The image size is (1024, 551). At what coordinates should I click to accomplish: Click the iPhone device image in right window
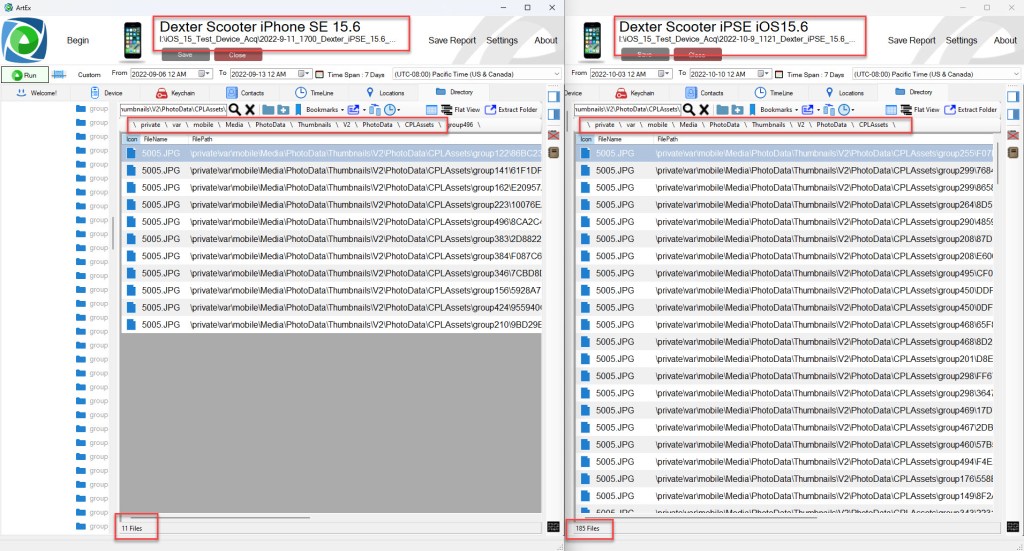pyautogui.click(x=592, y=40)
